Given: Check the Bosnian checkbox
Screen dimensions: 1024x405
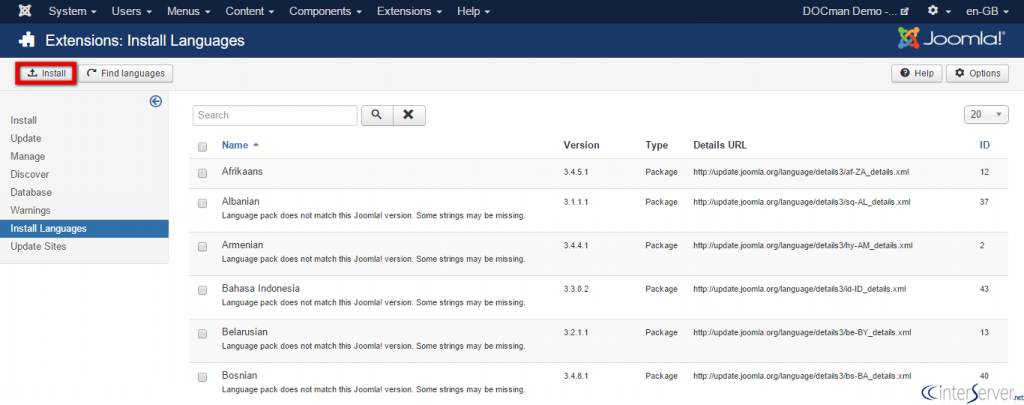Looking at the screenshot, I should [202, 377].
